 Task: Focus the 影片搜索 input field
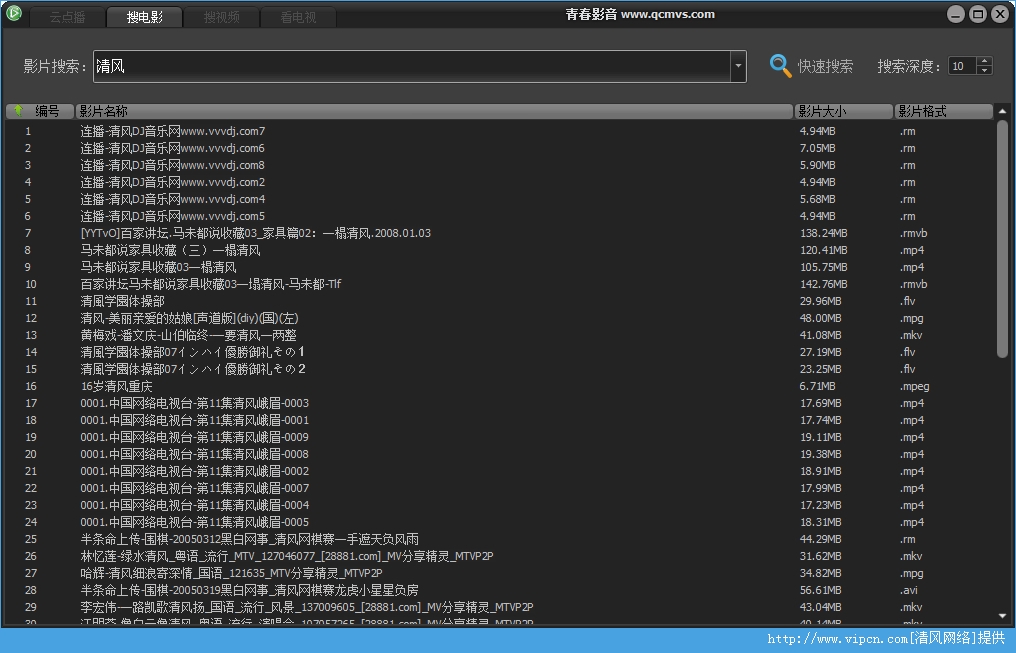coord(412,66)
